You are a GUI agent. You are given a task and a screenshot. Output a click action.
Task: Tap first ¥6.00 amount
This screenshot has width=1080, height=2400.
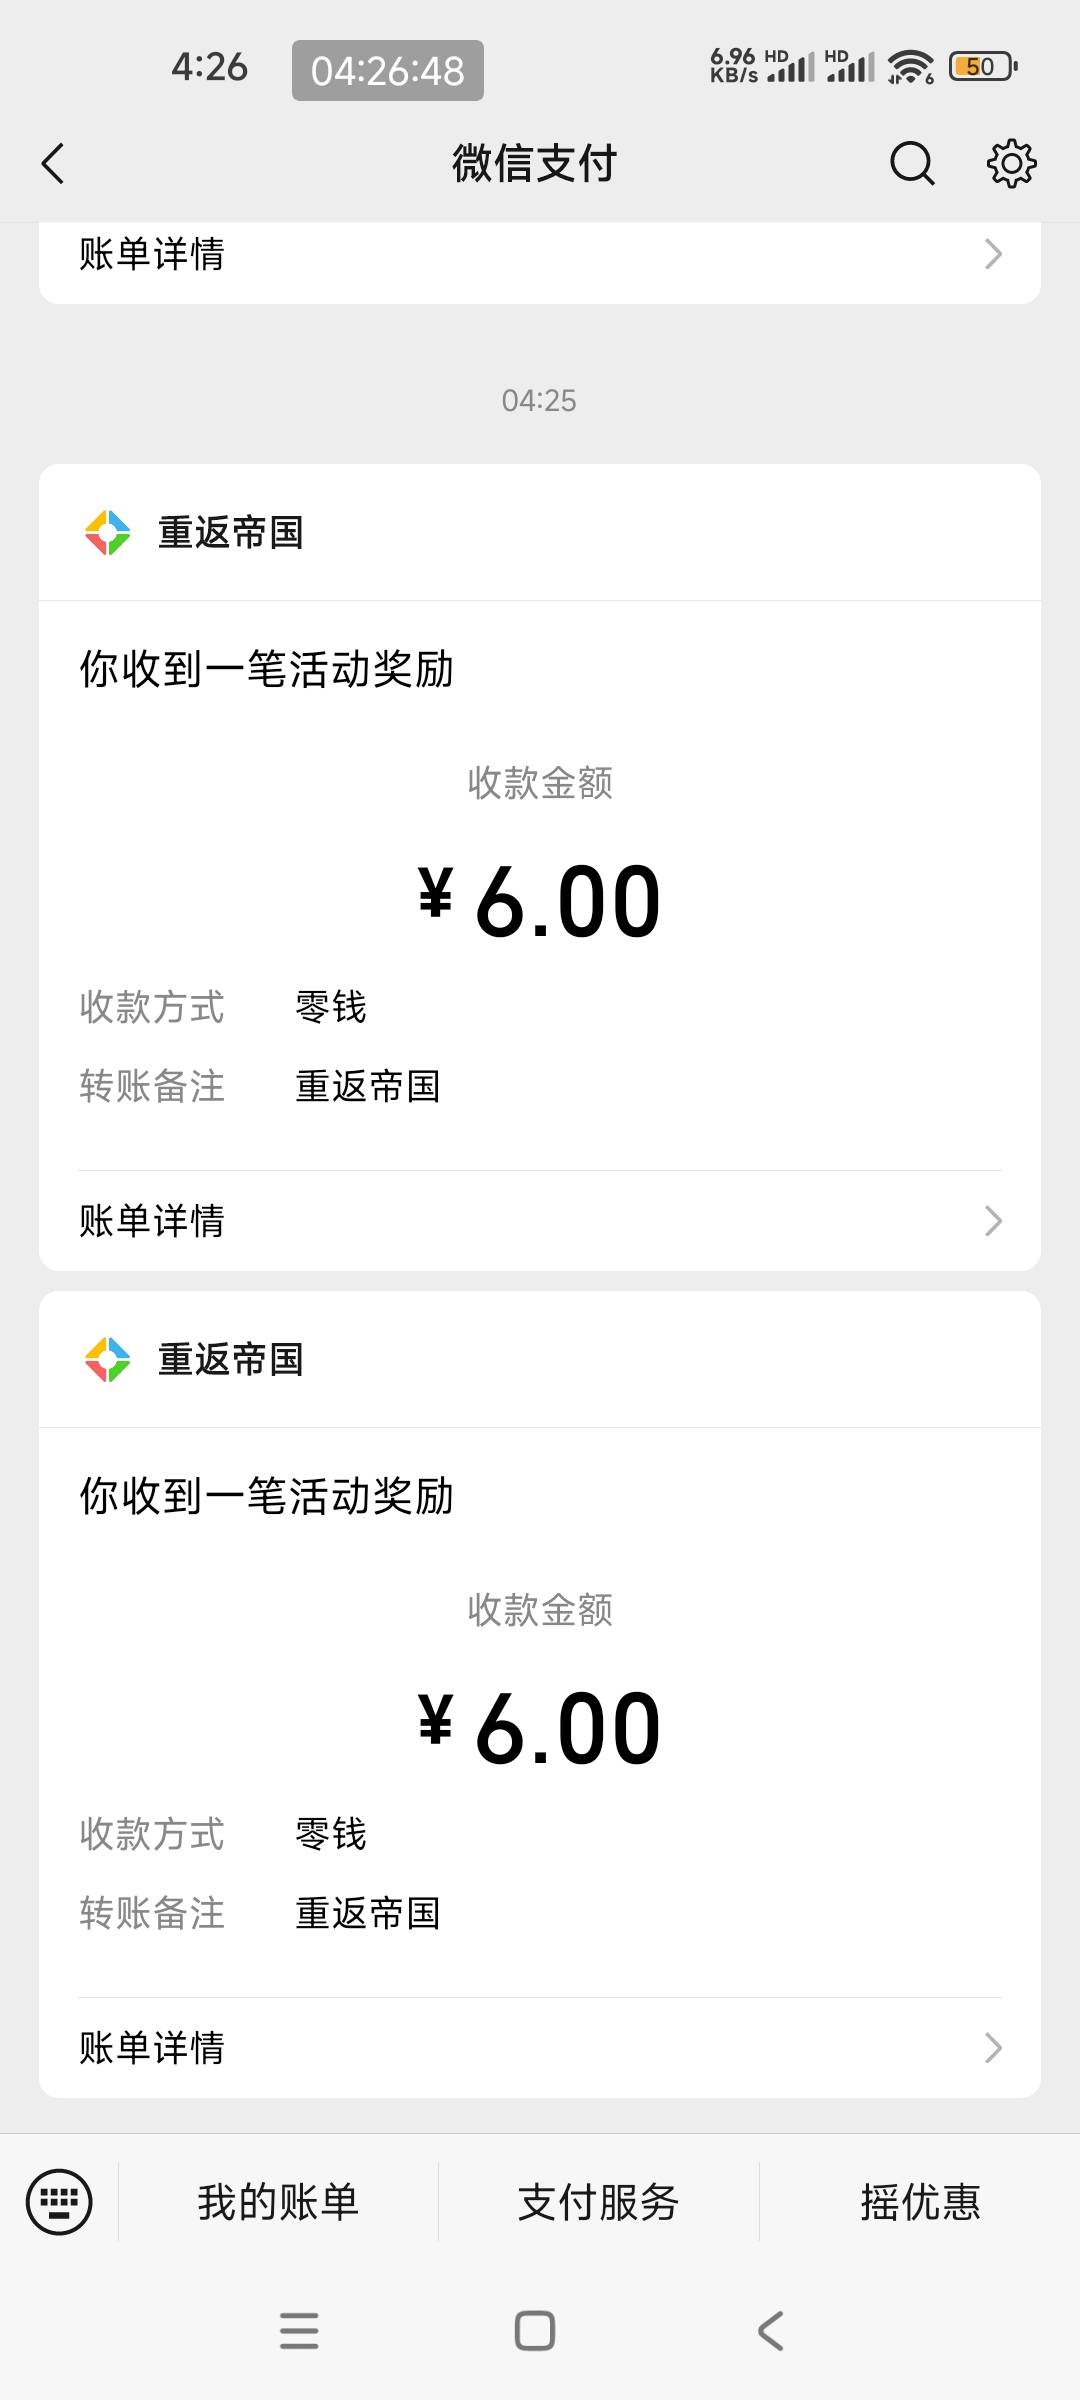tap(540, 901)
